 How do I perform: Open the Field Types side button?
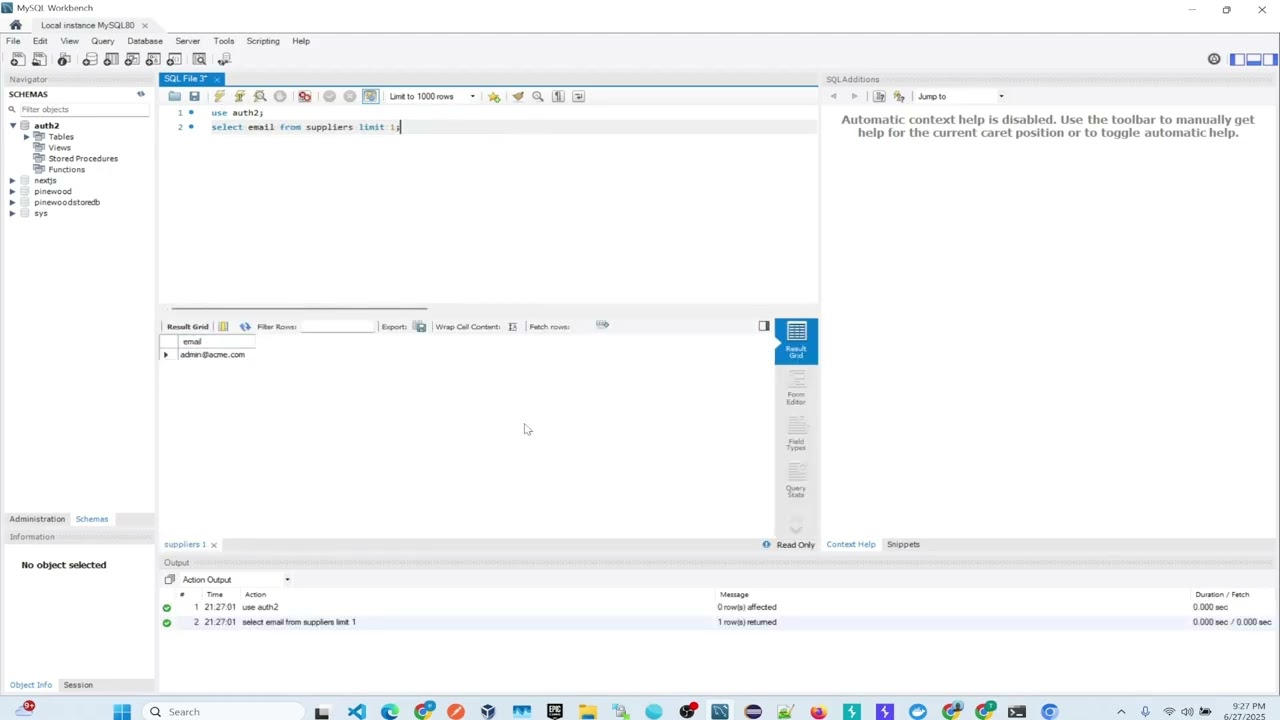pyautogui.click(x=796, y=434)
